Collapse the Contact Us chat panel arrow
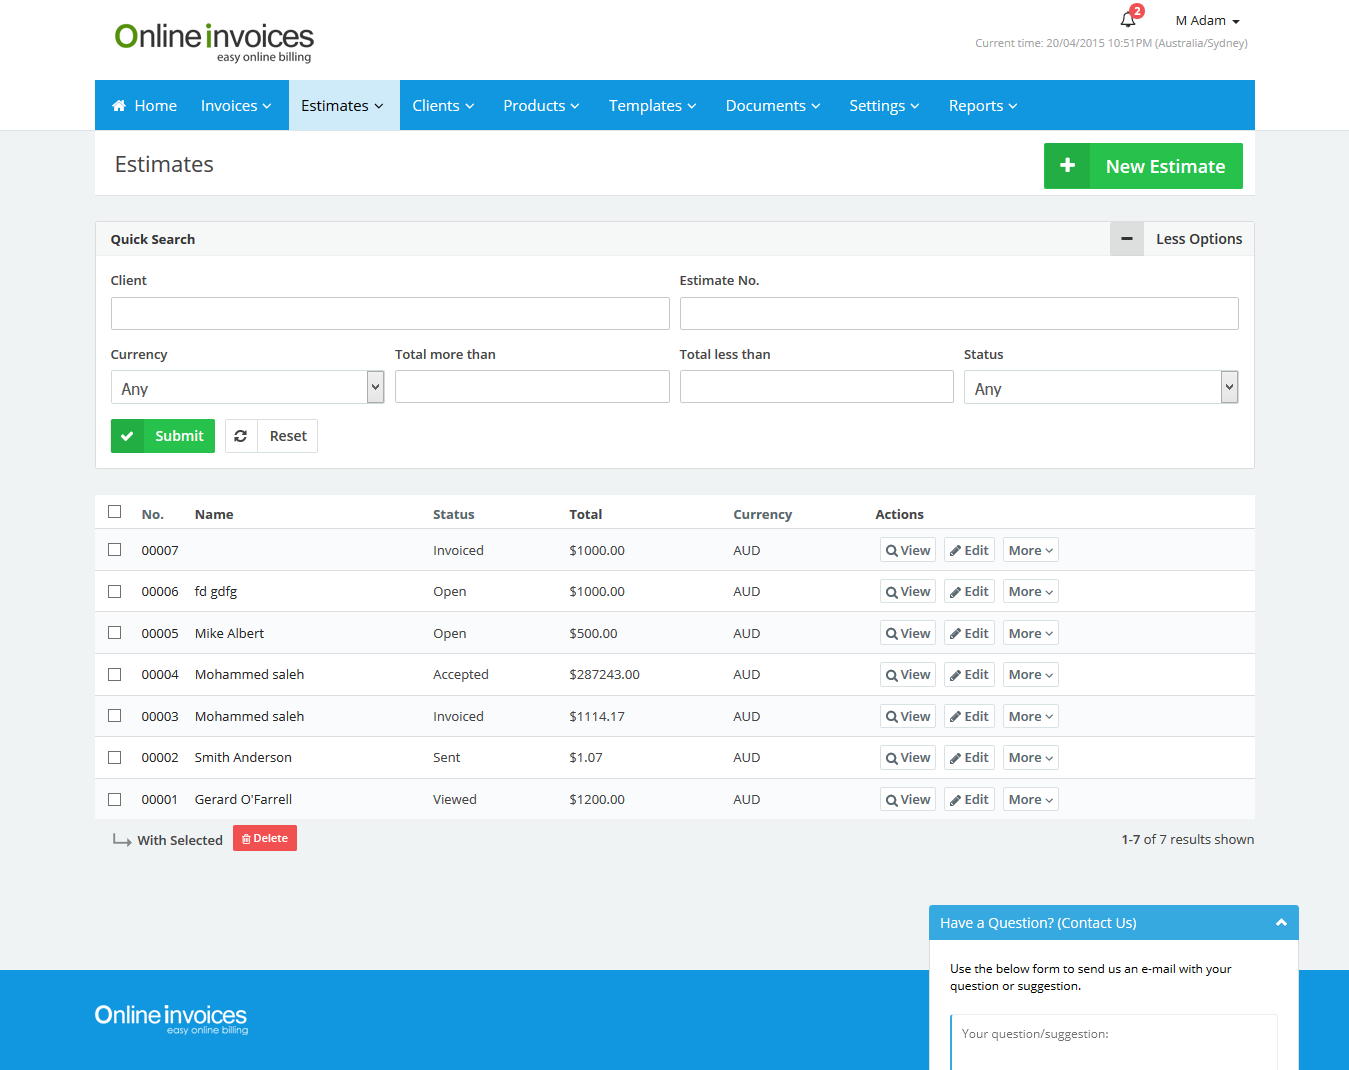The width and height of the screenshot is (1349, 1070). (1281, 923)
